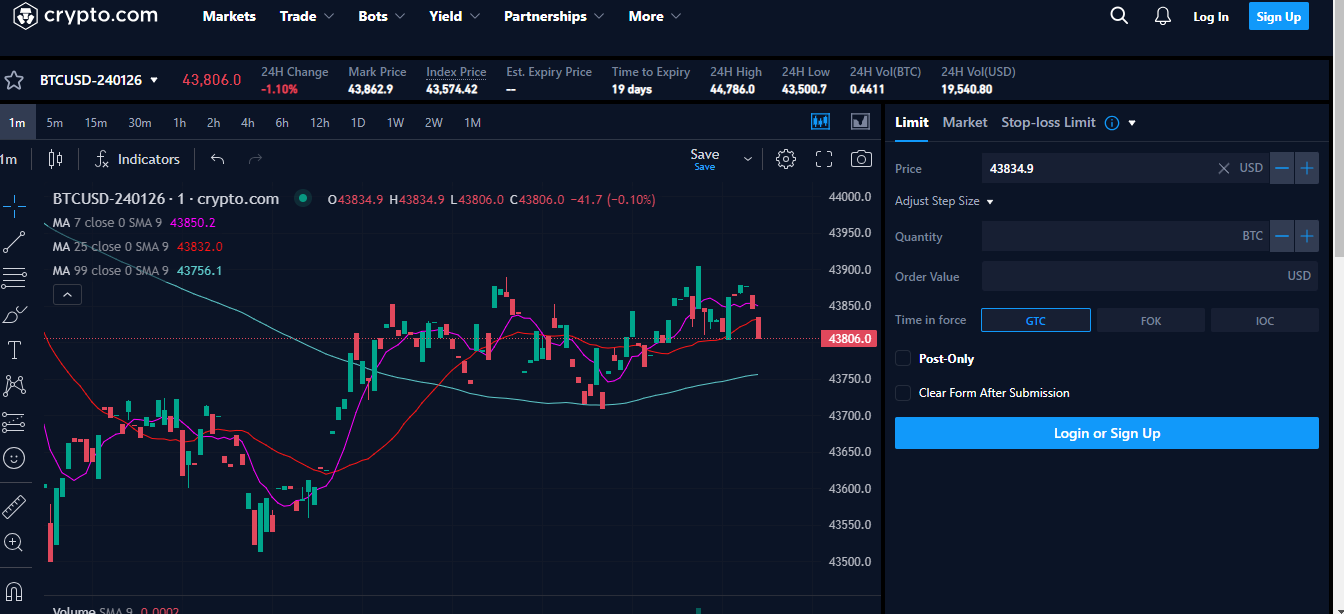Switch to the Market order tab
1344x614 pixels.
[965, 122]
